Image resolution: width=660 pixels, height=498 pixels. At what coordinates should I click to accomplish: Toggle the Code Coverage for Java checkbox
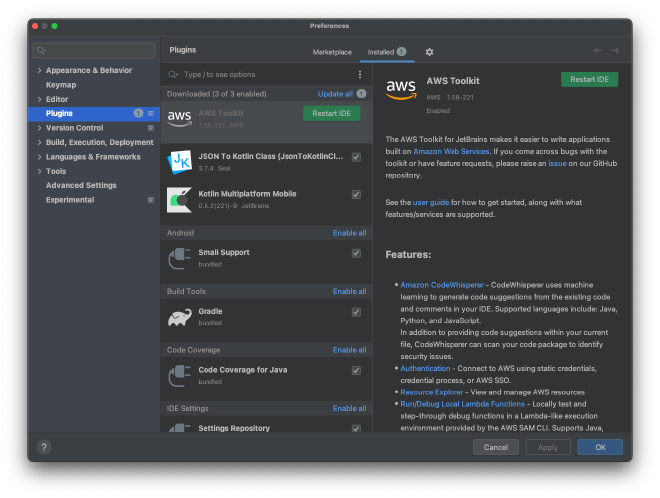tap(356, 370)
